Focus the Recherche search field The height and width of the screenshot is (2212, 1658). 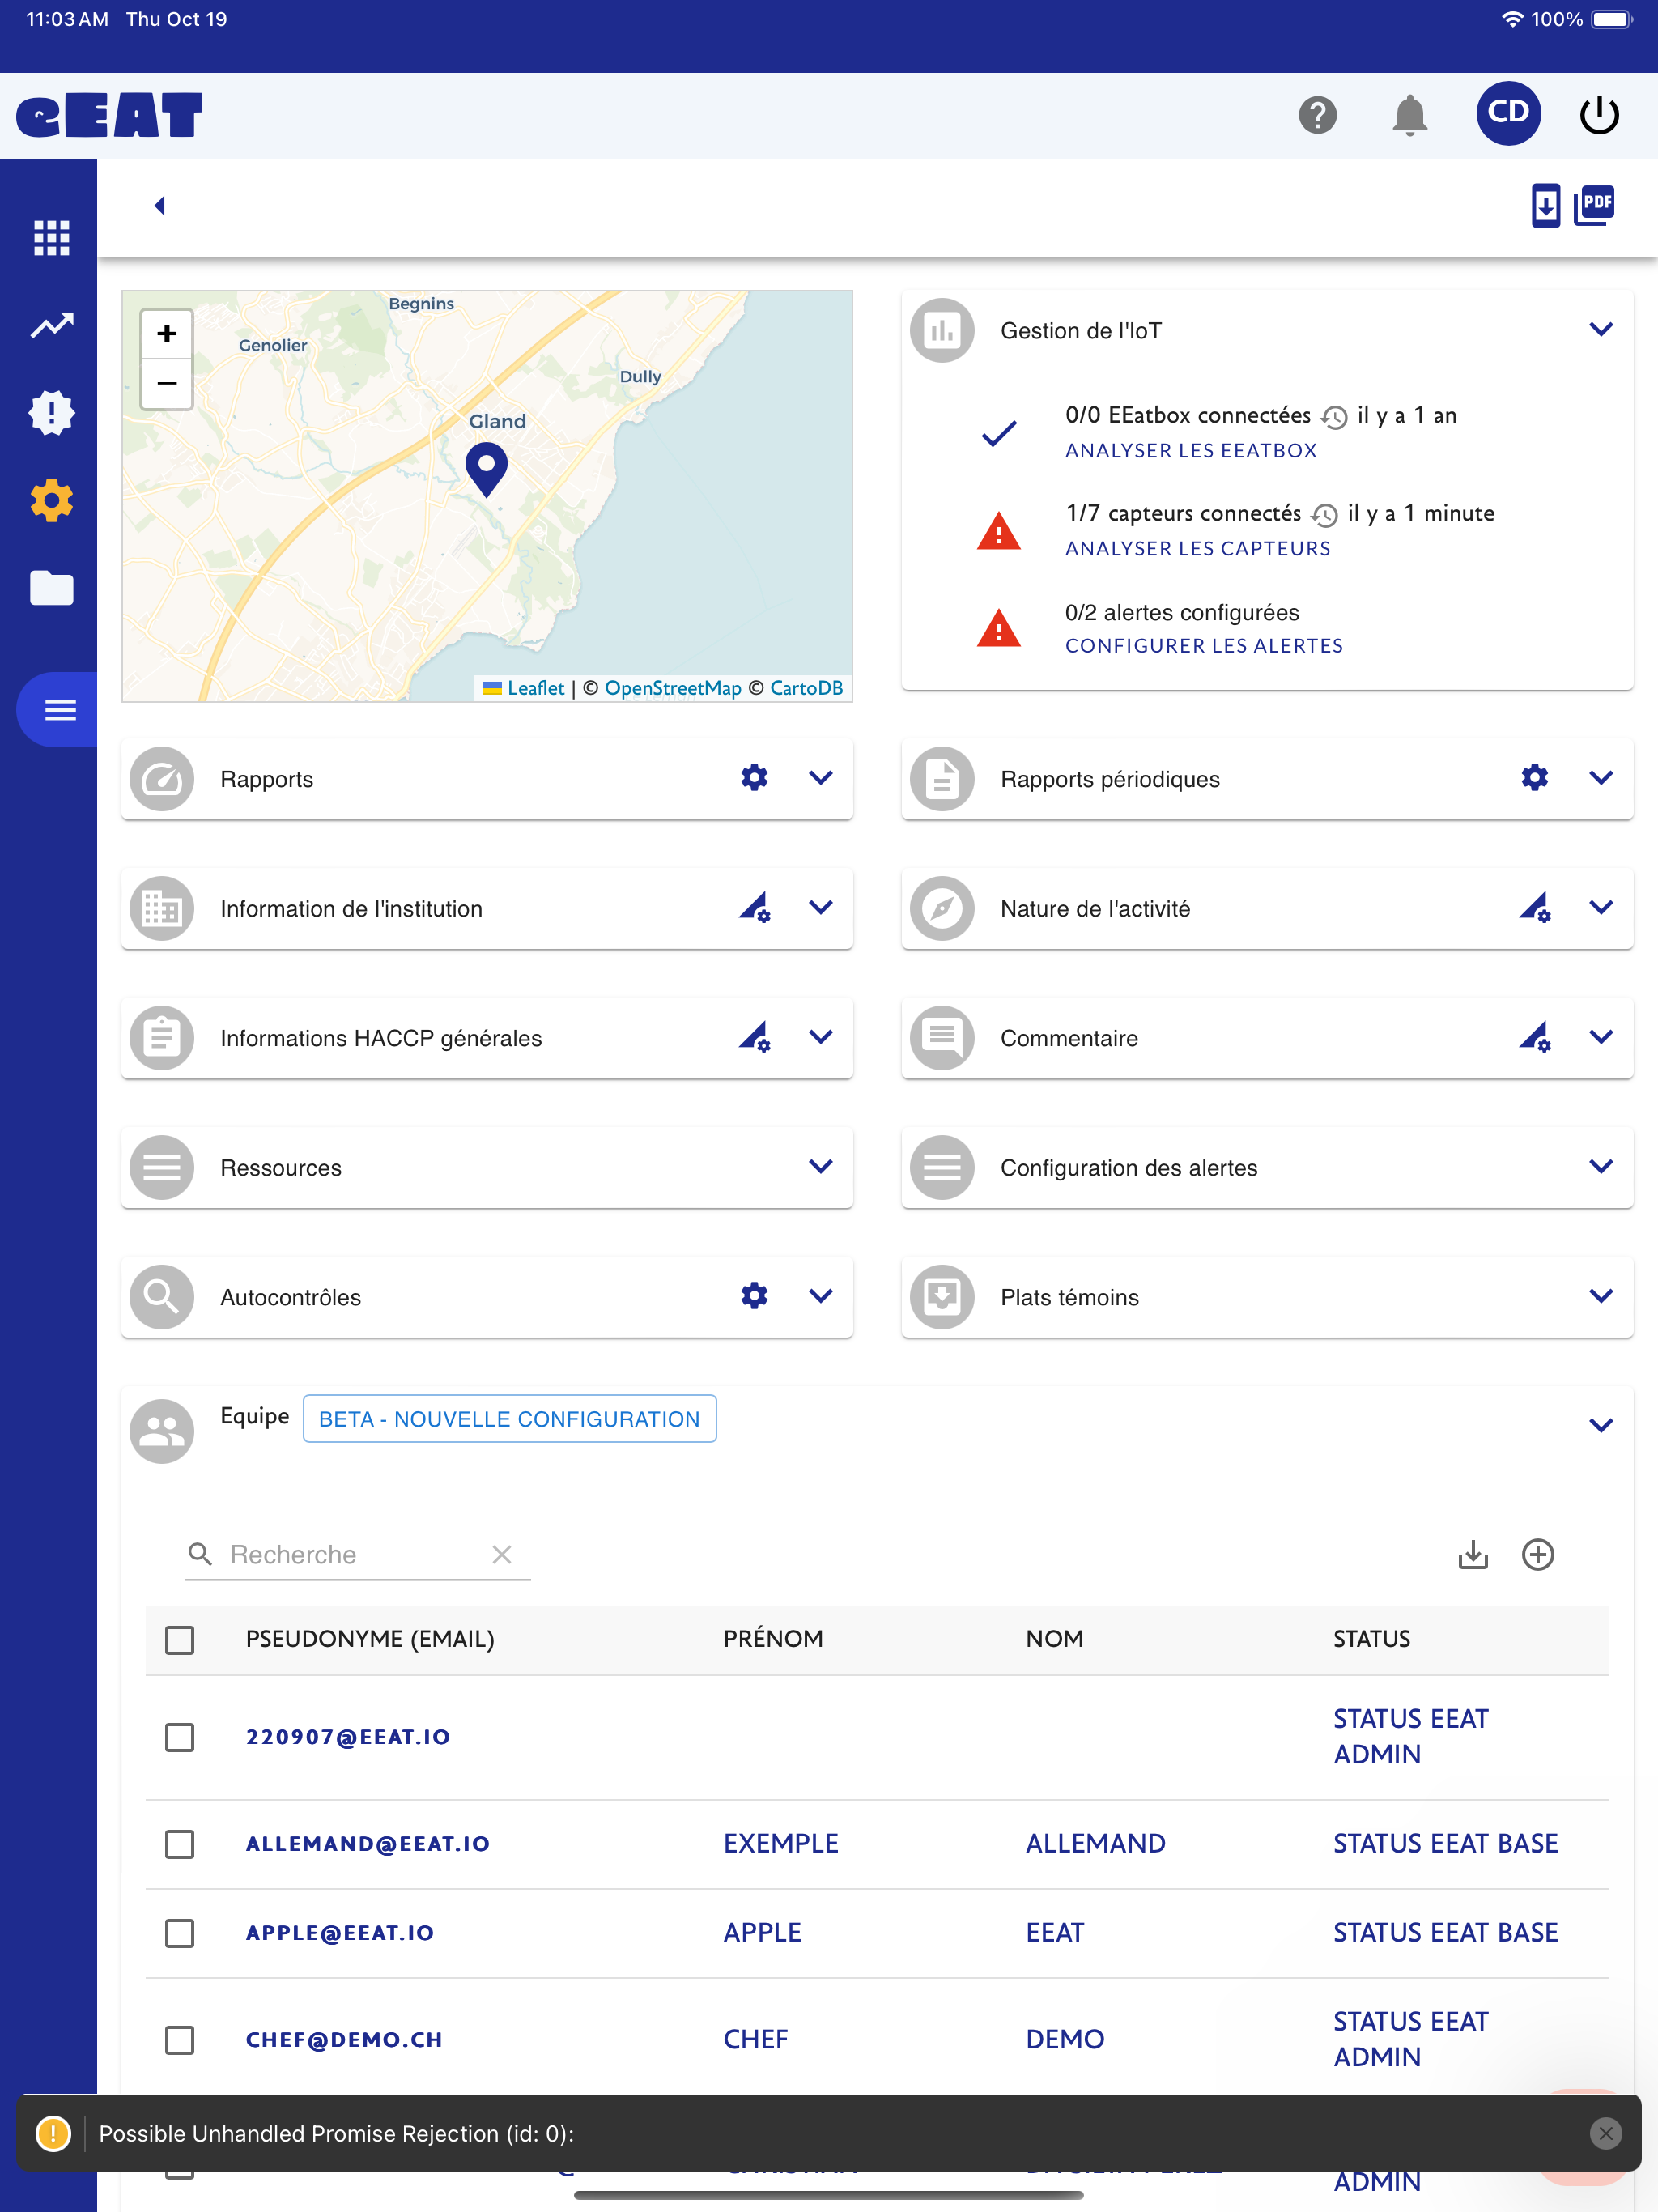(x=355, y=1554)
